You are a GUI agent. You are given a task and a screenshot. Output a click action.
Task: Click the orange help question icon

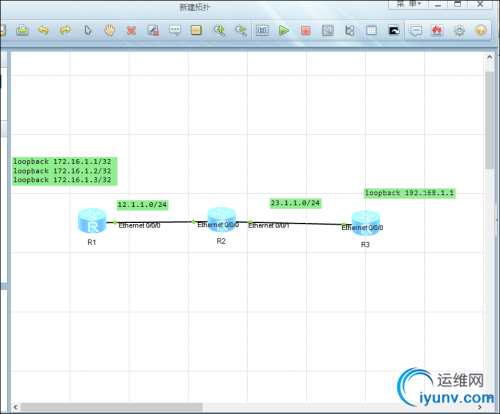(x=481, y=30)
